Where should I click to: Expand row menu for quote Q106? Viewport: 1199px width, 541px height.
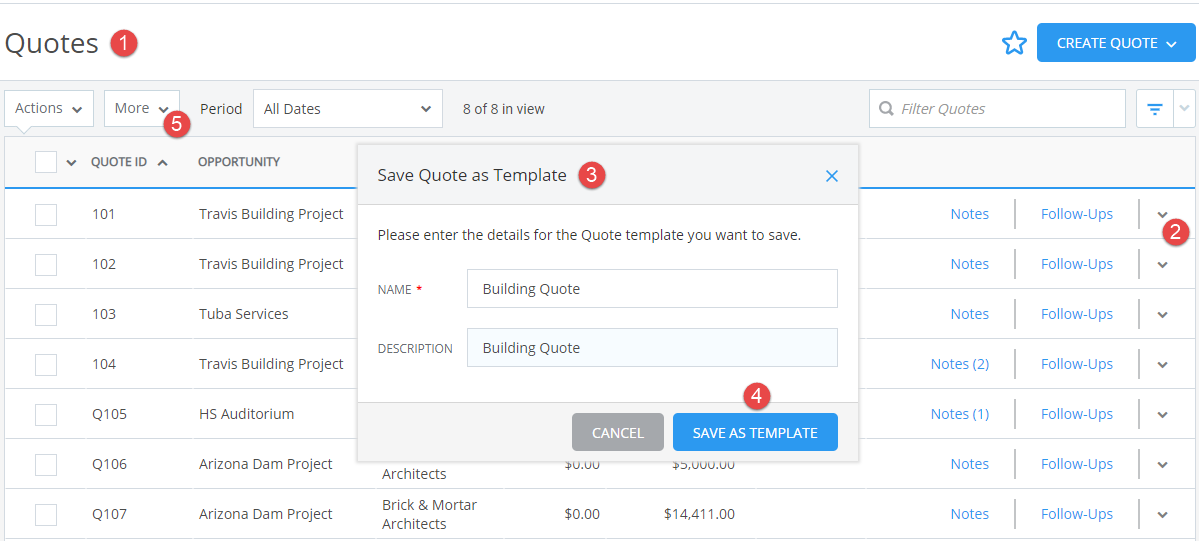click(1162, 464)
